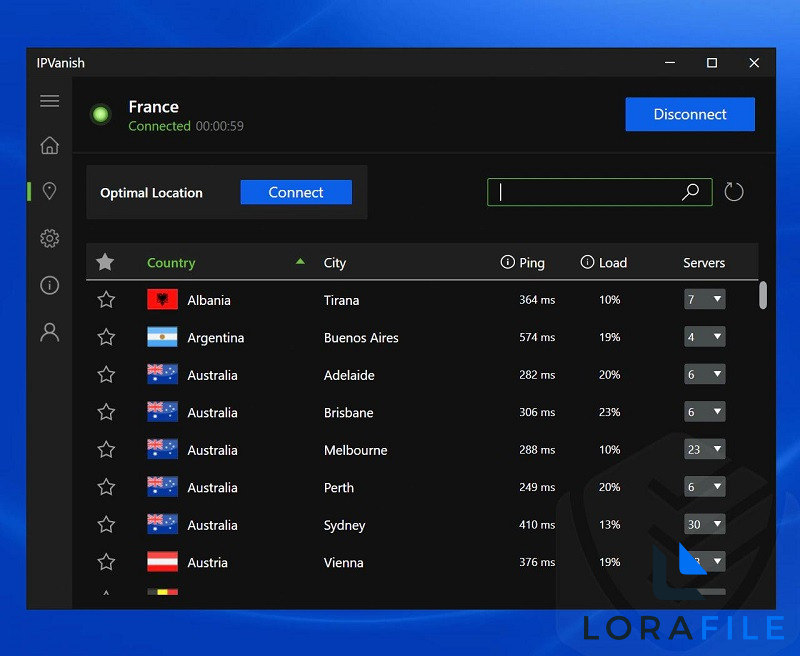
Task: Go to the Home icon in sidebar
Action: [49, 145]
